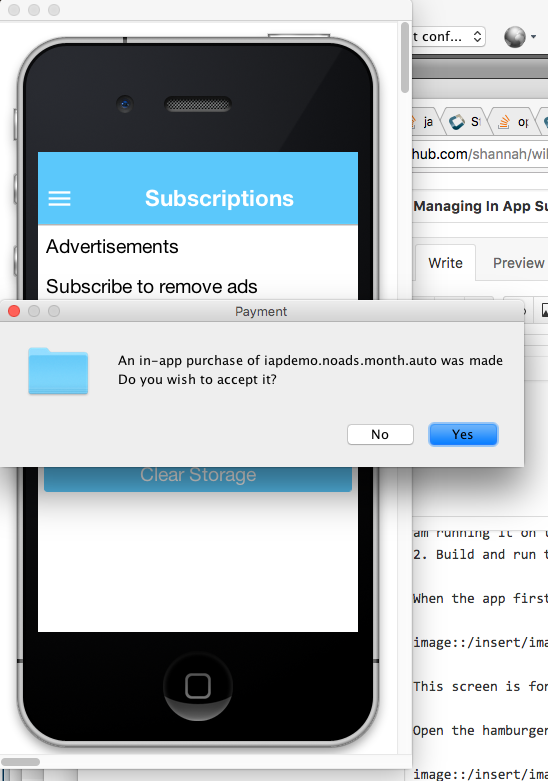Click the simulator horizontal scrollbar thumb
548x781 pixels.
tap(20, 762)
